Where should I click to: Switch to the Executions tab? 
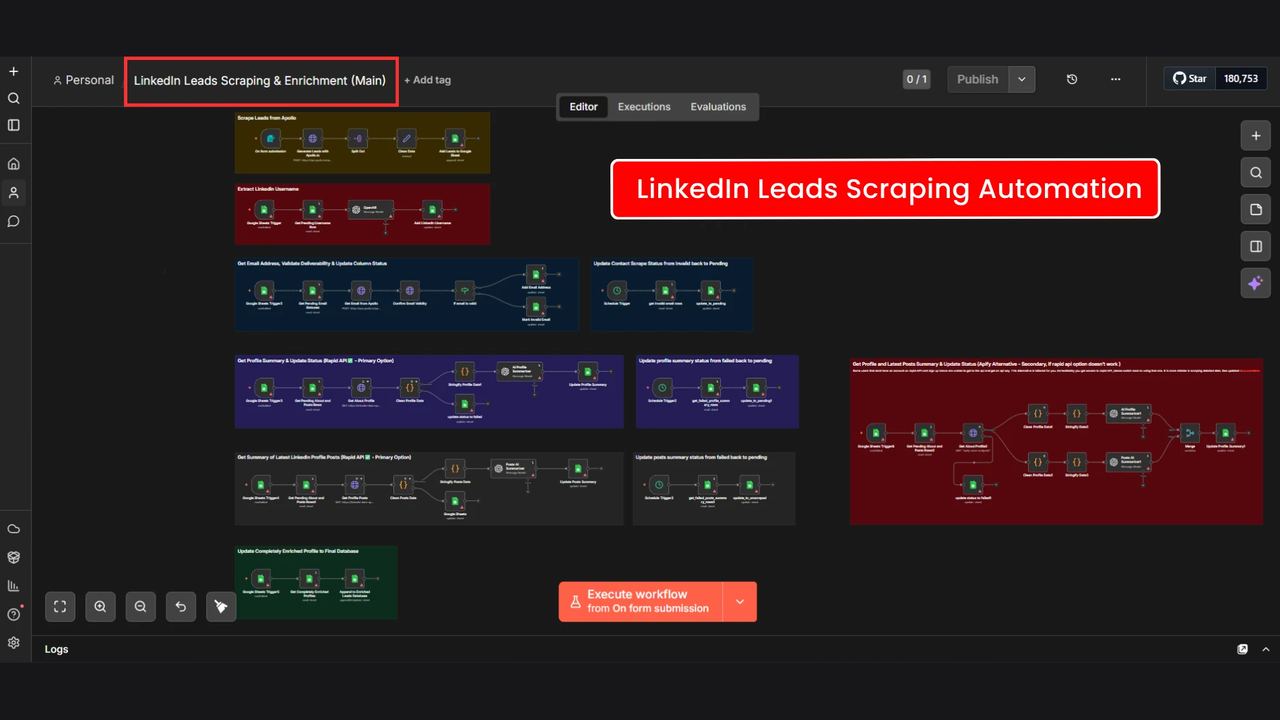point(644,107)
